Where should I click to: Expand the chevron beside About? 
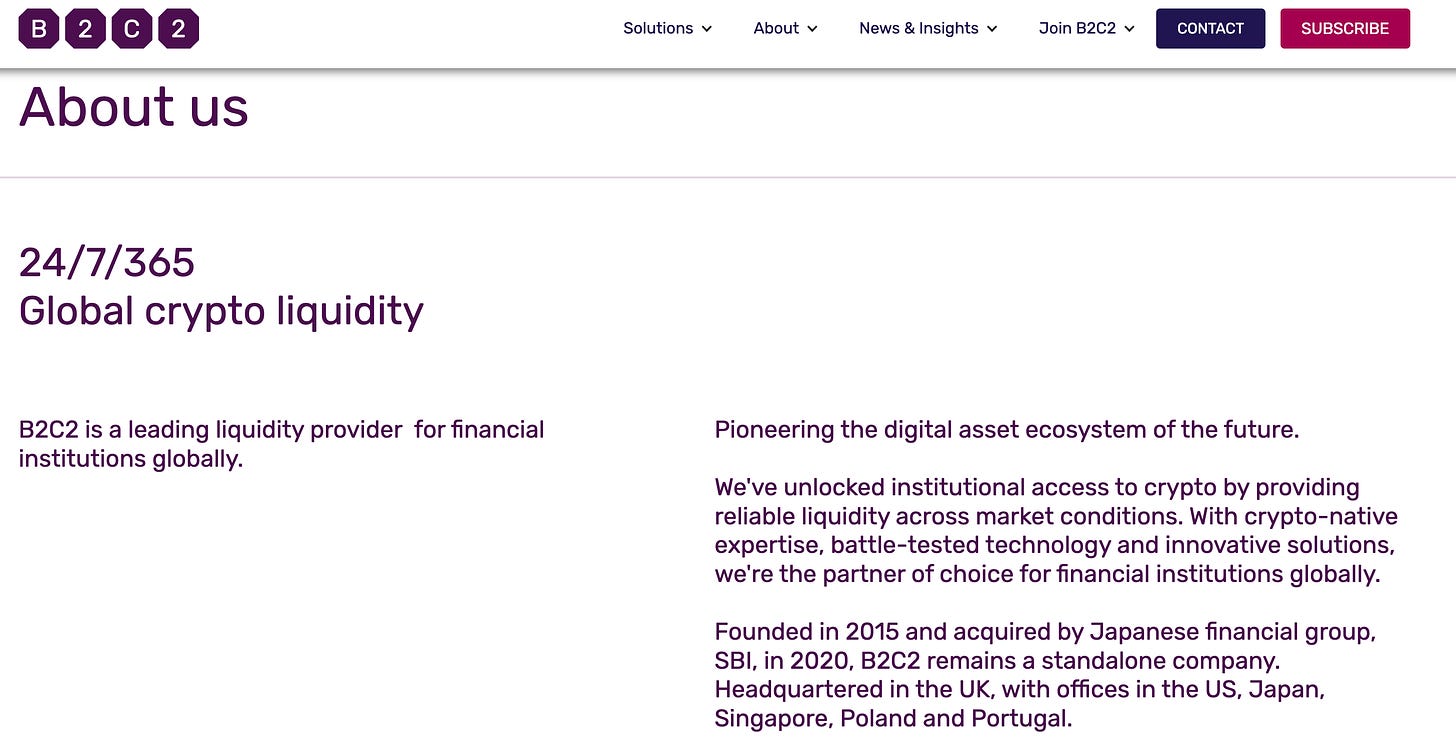(812, 29)
